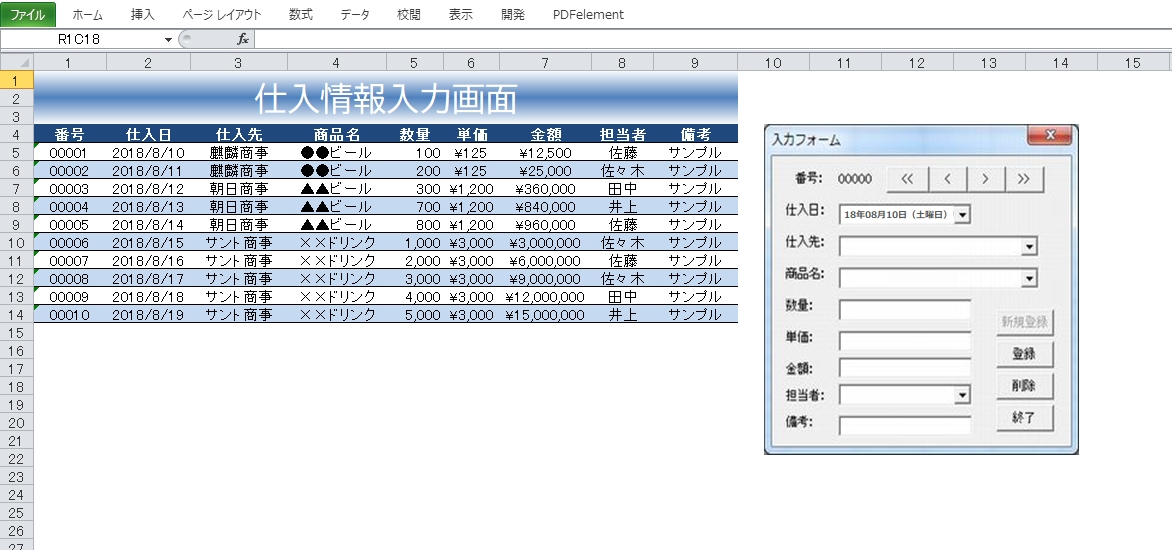Go to previous record with < button
Screen dimensions: 1172x550
click(x=948, y=179)
